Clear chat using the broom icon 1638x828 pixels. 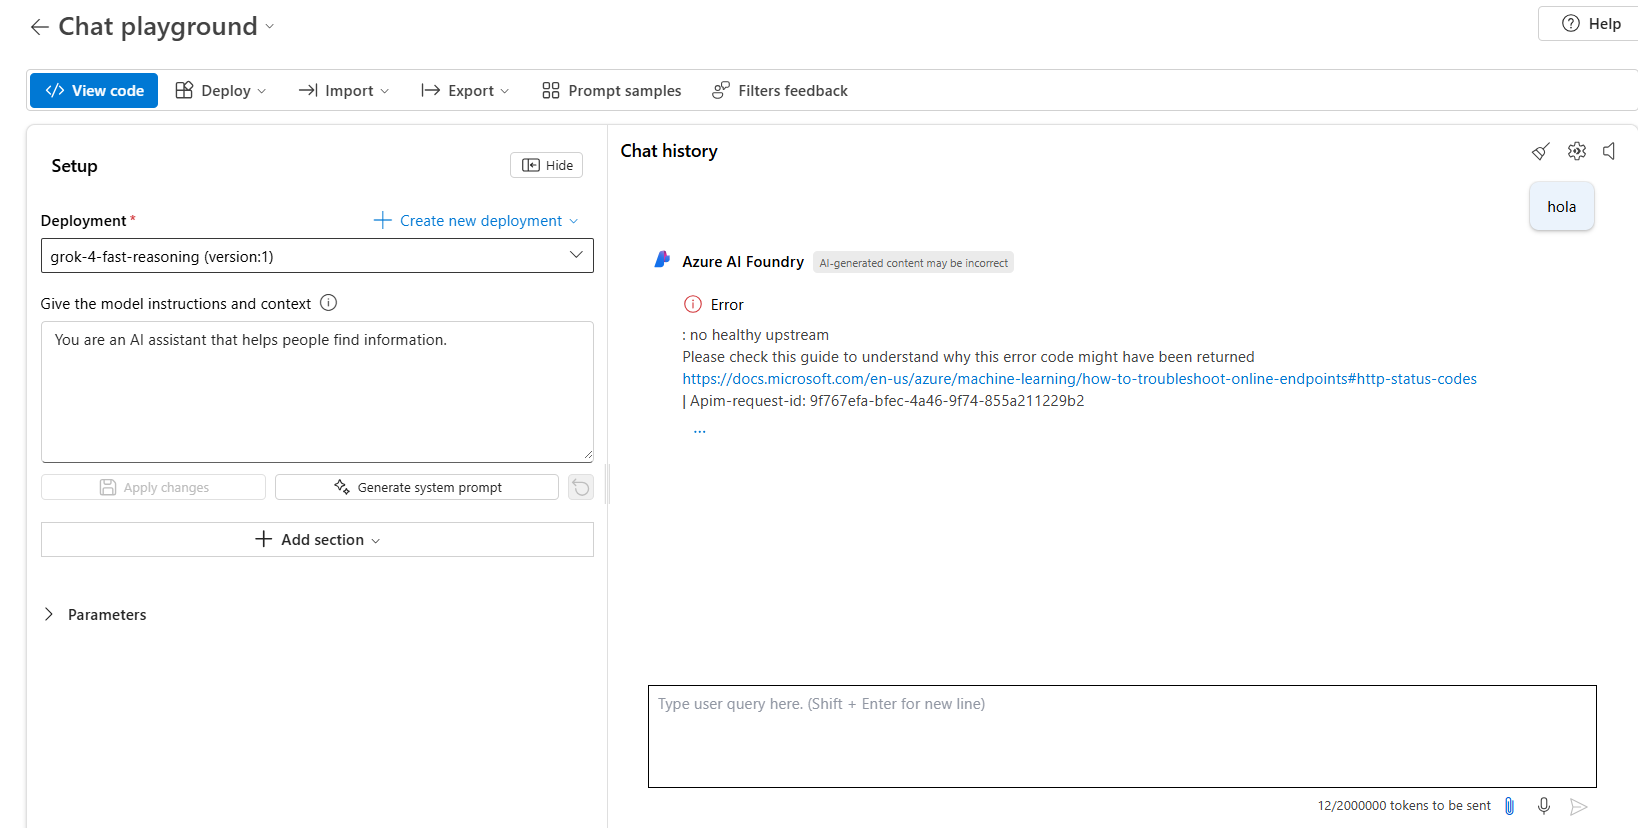[1540, 151]
